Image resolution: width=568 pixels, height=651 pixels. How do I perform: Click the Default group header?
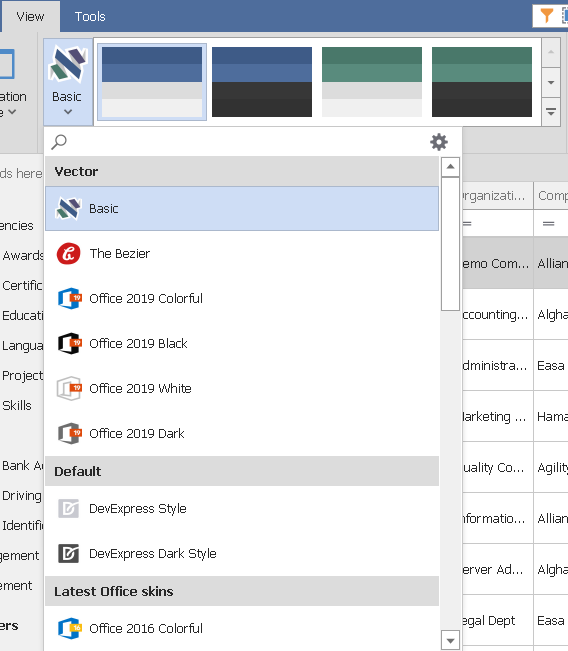click(x=242, y=471)
